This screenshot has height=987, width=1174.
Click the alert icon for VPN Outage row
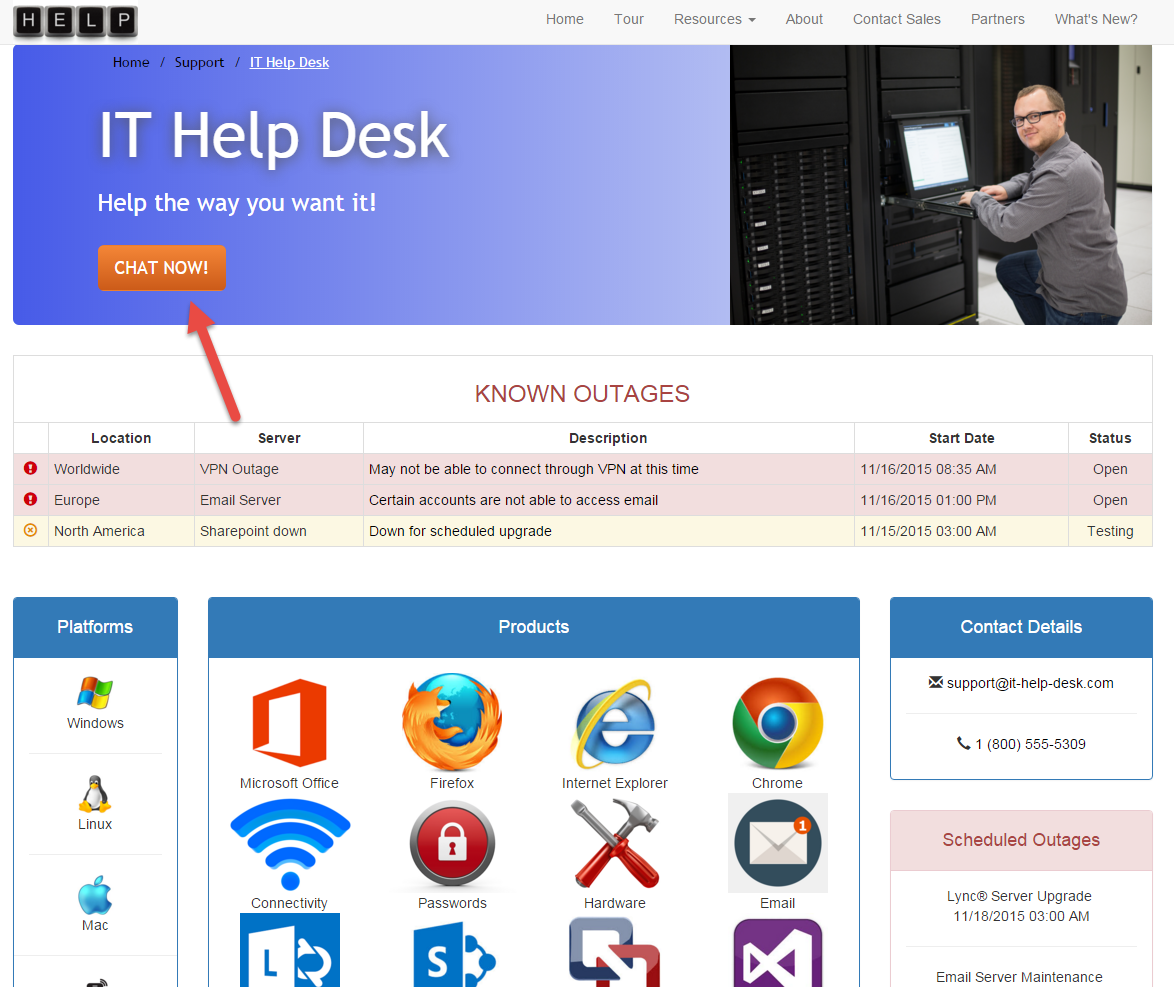(31, 468)
